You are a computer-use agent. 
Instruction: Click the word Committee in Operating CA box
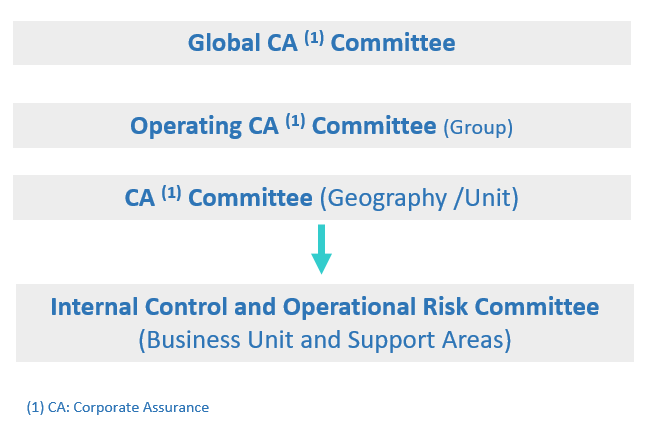pyautogui.click(x=374, y=126)
